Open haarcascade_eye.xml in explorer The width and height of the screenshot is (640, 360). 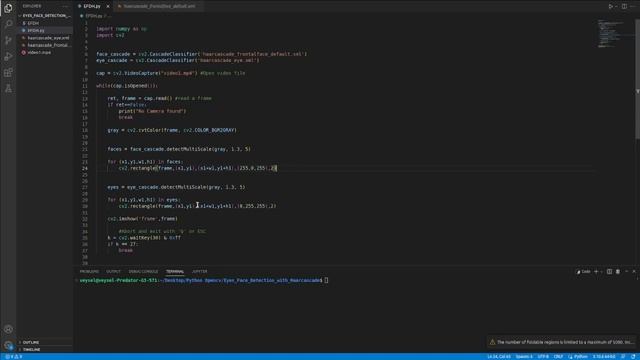point(45,38)
